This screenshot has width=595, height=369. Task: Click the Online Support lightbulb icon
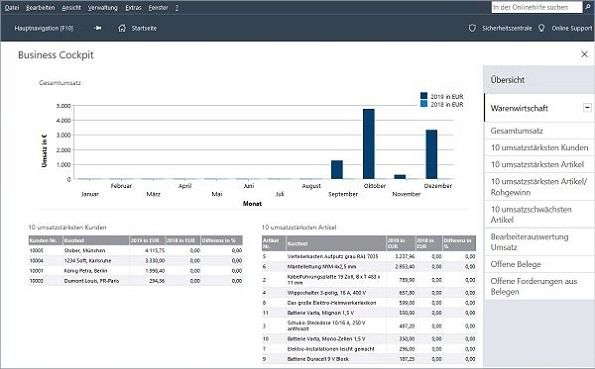pos(541,28)
